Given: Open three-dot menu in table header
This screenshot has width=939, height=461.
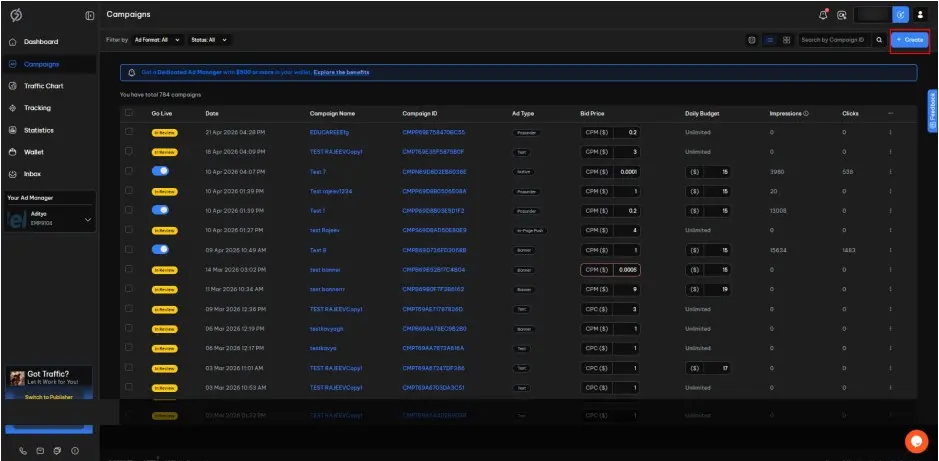Looking at the screenshot, I should pos(890,113).
